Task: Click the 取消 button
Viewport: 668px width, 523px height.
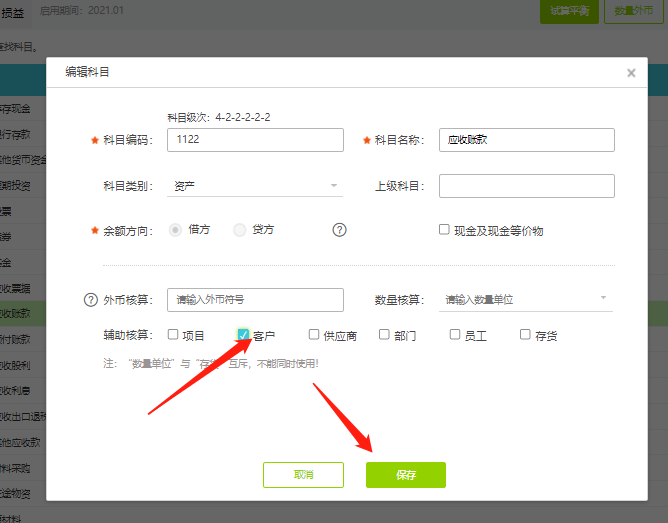Action: click(x=303, y=475)
